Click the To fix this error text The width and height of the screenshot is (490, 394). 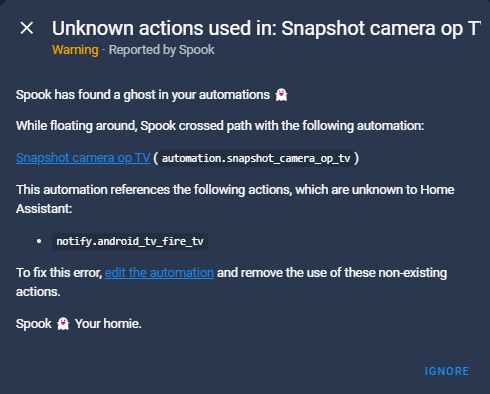[59, 273]
